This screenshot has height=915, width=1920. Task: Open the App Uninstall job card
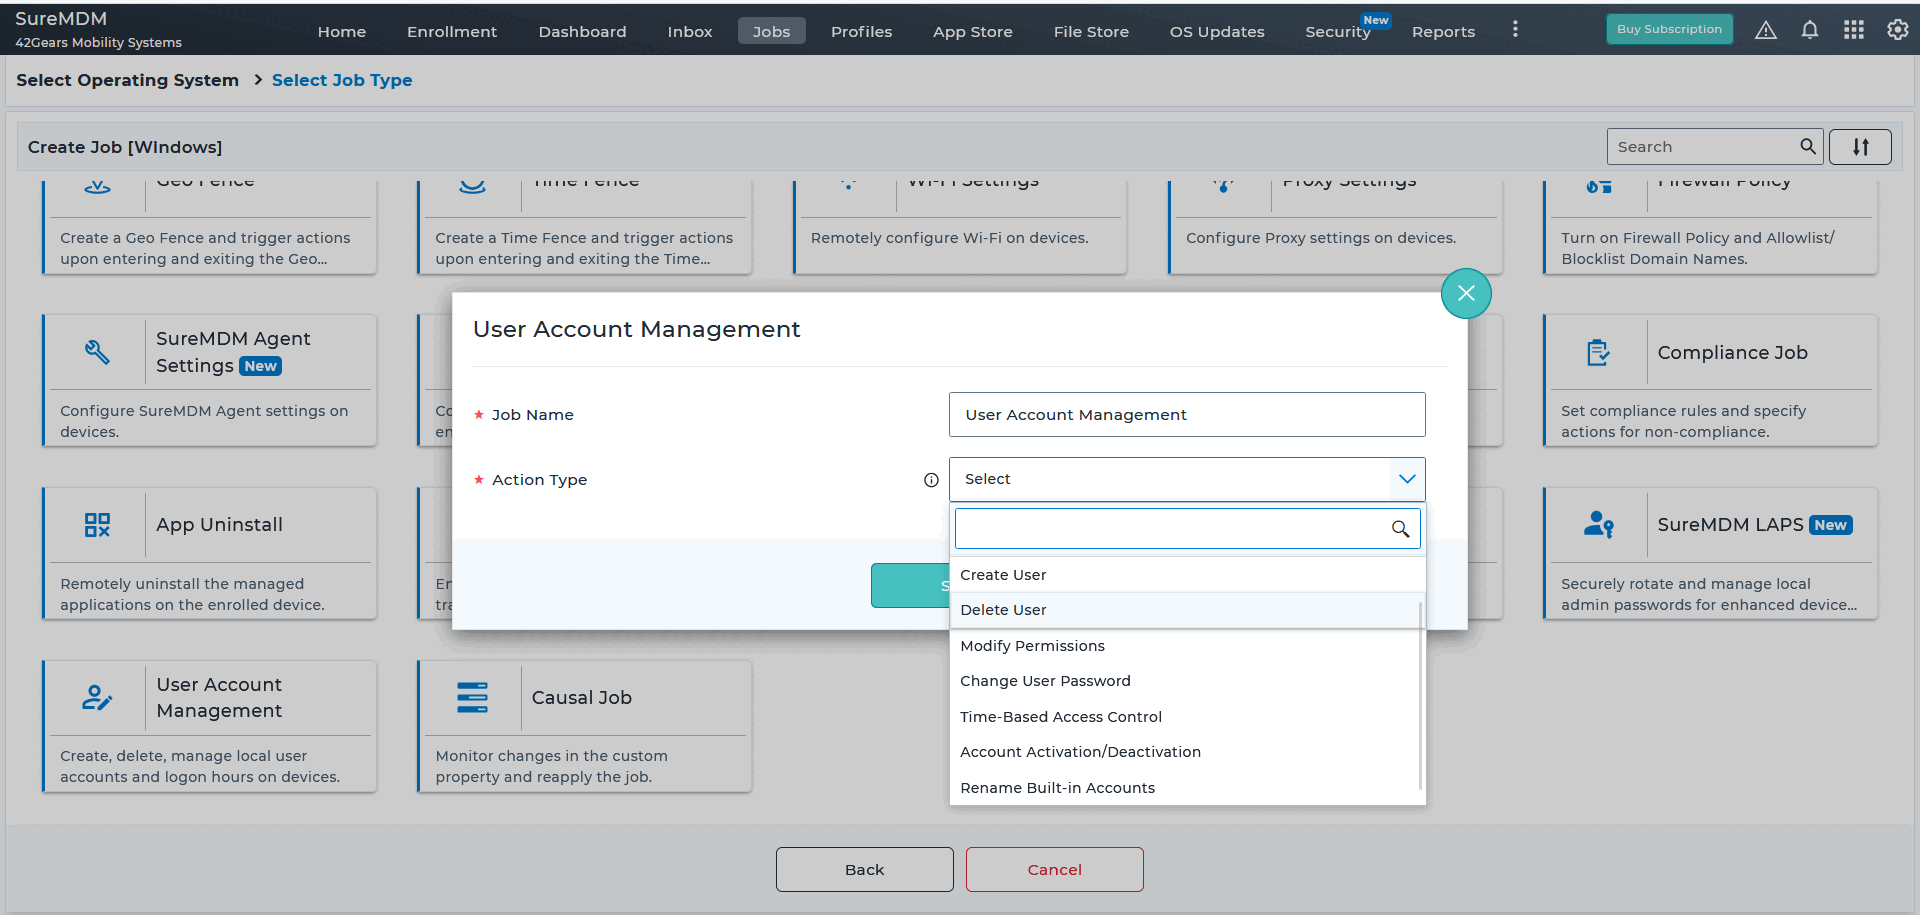[x=210, y=553]
